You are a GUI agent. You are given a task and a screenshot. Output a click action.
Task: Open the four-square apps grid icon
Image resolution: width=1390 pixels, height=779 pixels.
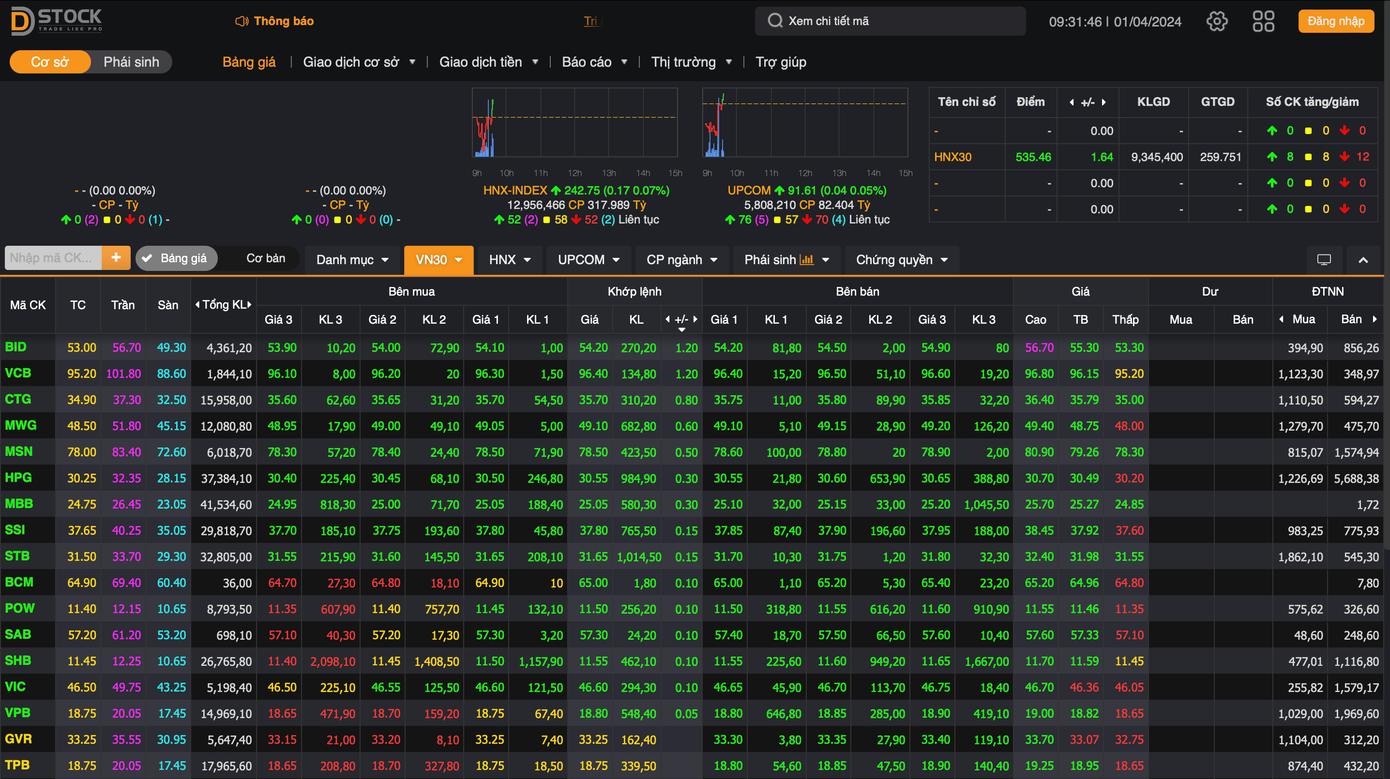(x=1263, y=21)
